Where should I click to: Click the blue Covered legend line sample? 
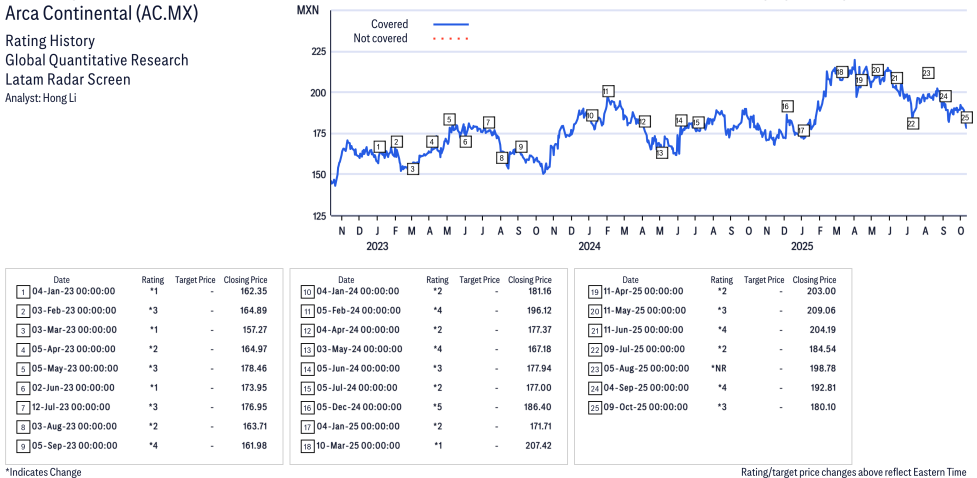(x=450, y=24)
